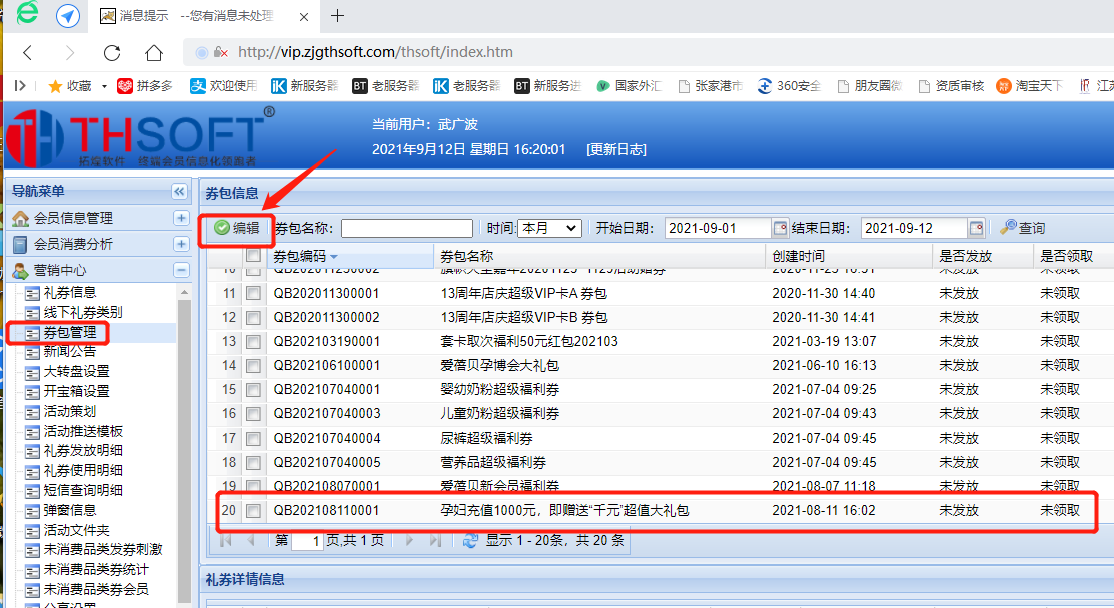Viewport: 1114px width, 608px height.
Task: Open the 时间 本月 dropdown
Action: (549, 228)
